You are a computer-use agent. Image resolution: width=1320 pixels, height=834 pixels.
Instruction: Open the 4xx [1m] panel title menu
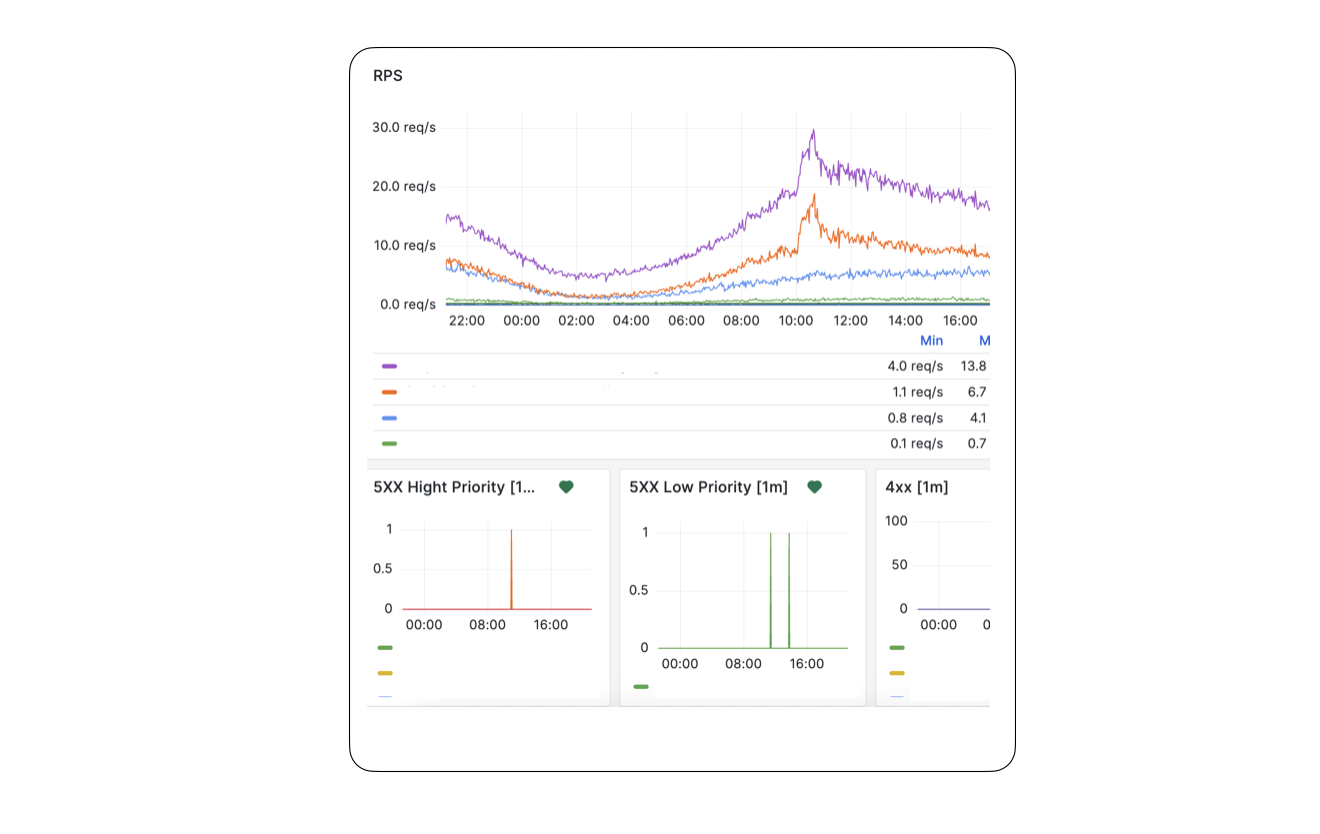pos(916,487)
